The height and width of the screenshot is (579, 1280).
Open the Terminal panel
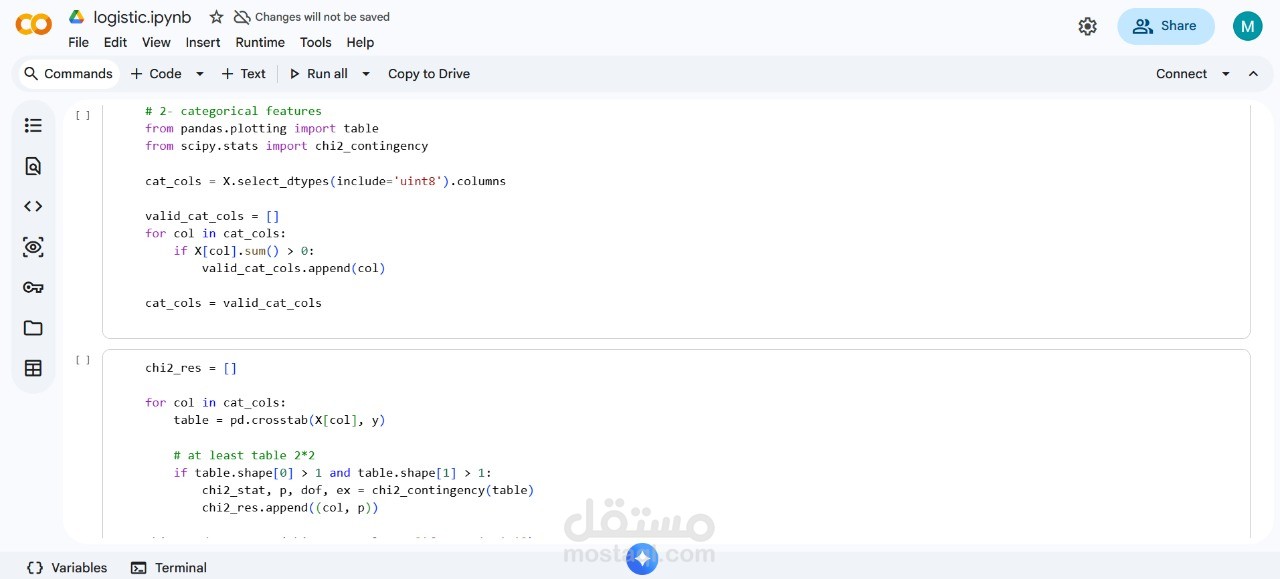click(169, 568)
